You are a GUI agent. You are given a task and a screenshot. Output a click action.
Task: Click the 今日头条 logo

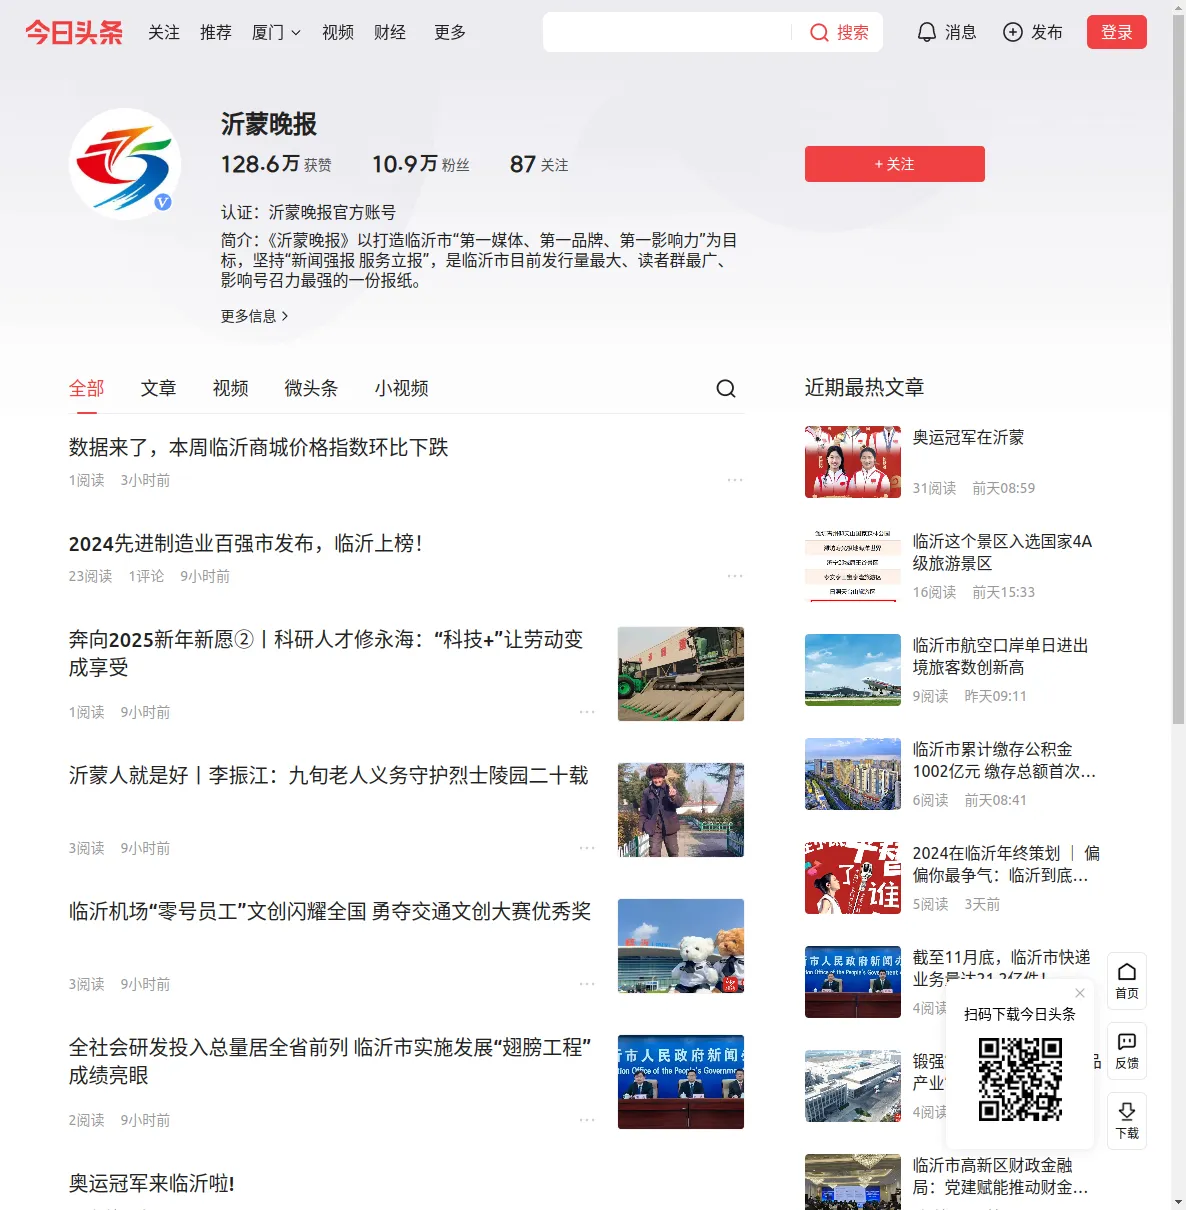point(74,32)
